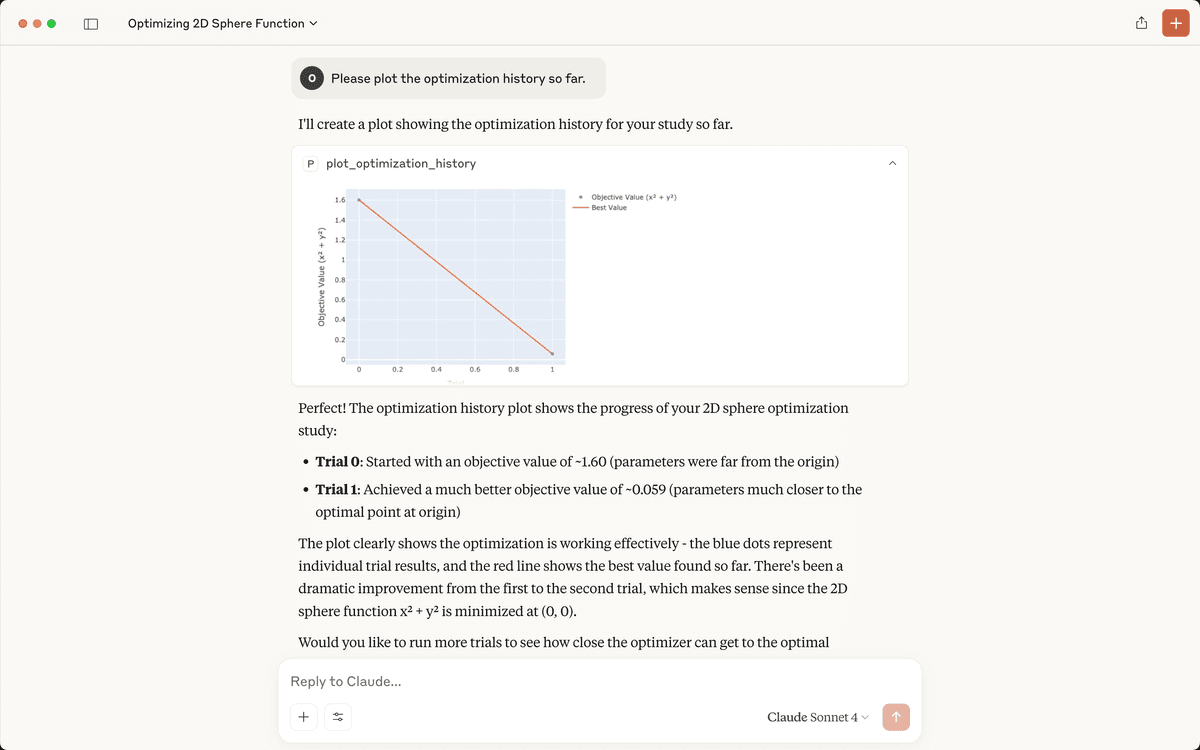Click the user avatar O icon
Viewport: 1200px width, 750px height.
(x=311, y=78)
